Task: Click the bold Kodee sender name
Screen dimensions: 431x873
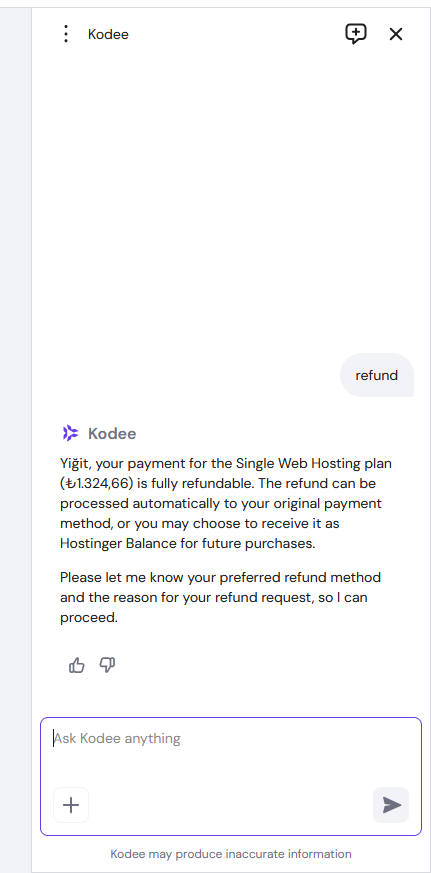Action: pos(112,433)
